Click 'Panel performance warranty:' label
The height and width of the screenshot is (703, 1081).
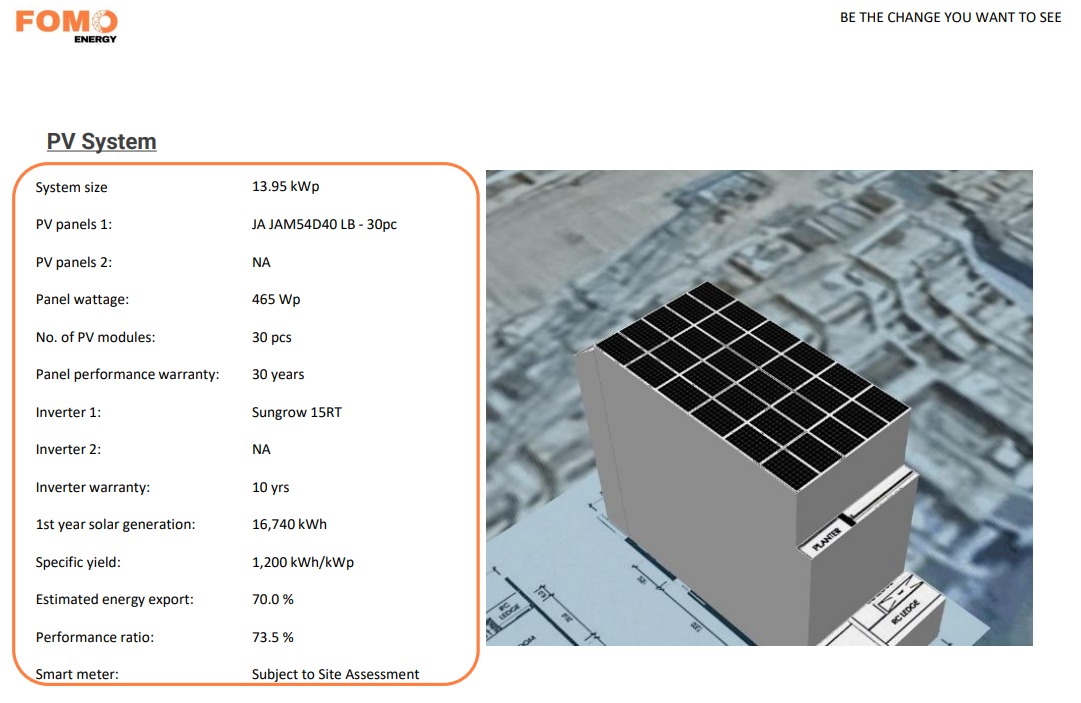[x=128, y=375]
